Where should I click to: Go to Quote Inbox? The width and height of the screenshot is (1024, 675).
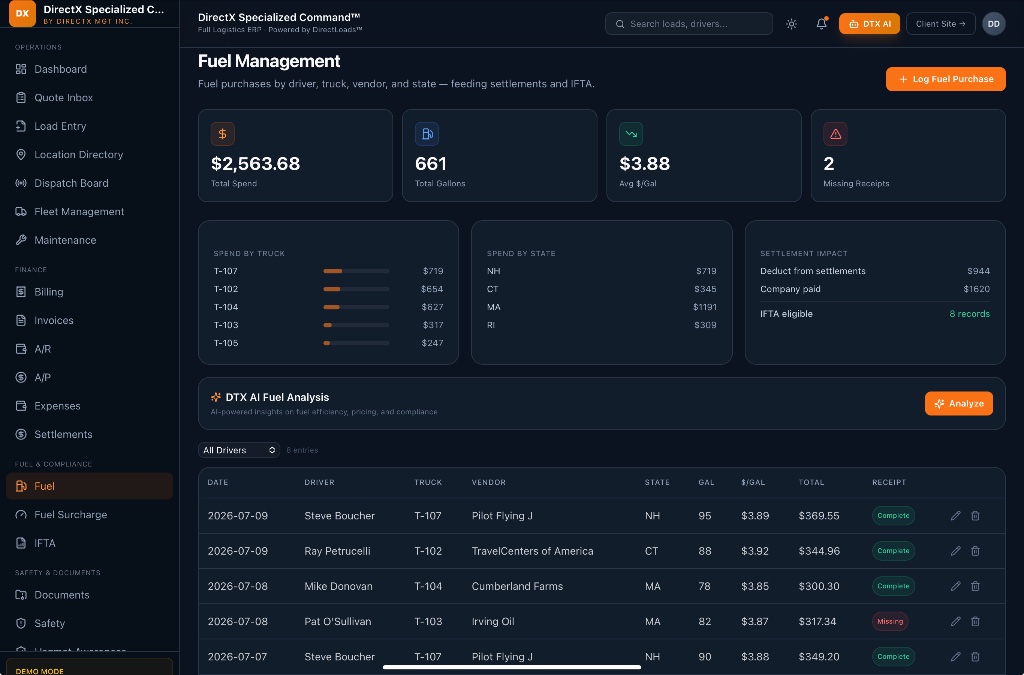tap(89, 98)
